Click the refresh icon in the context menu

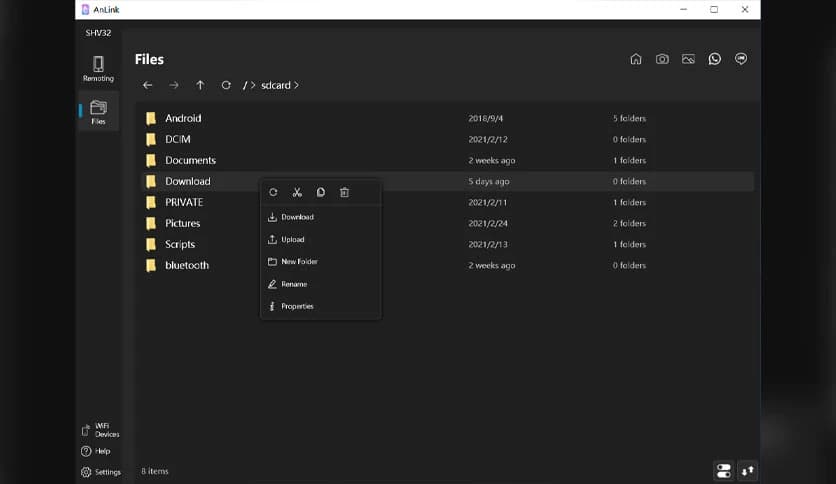click(x=273, y=192)
